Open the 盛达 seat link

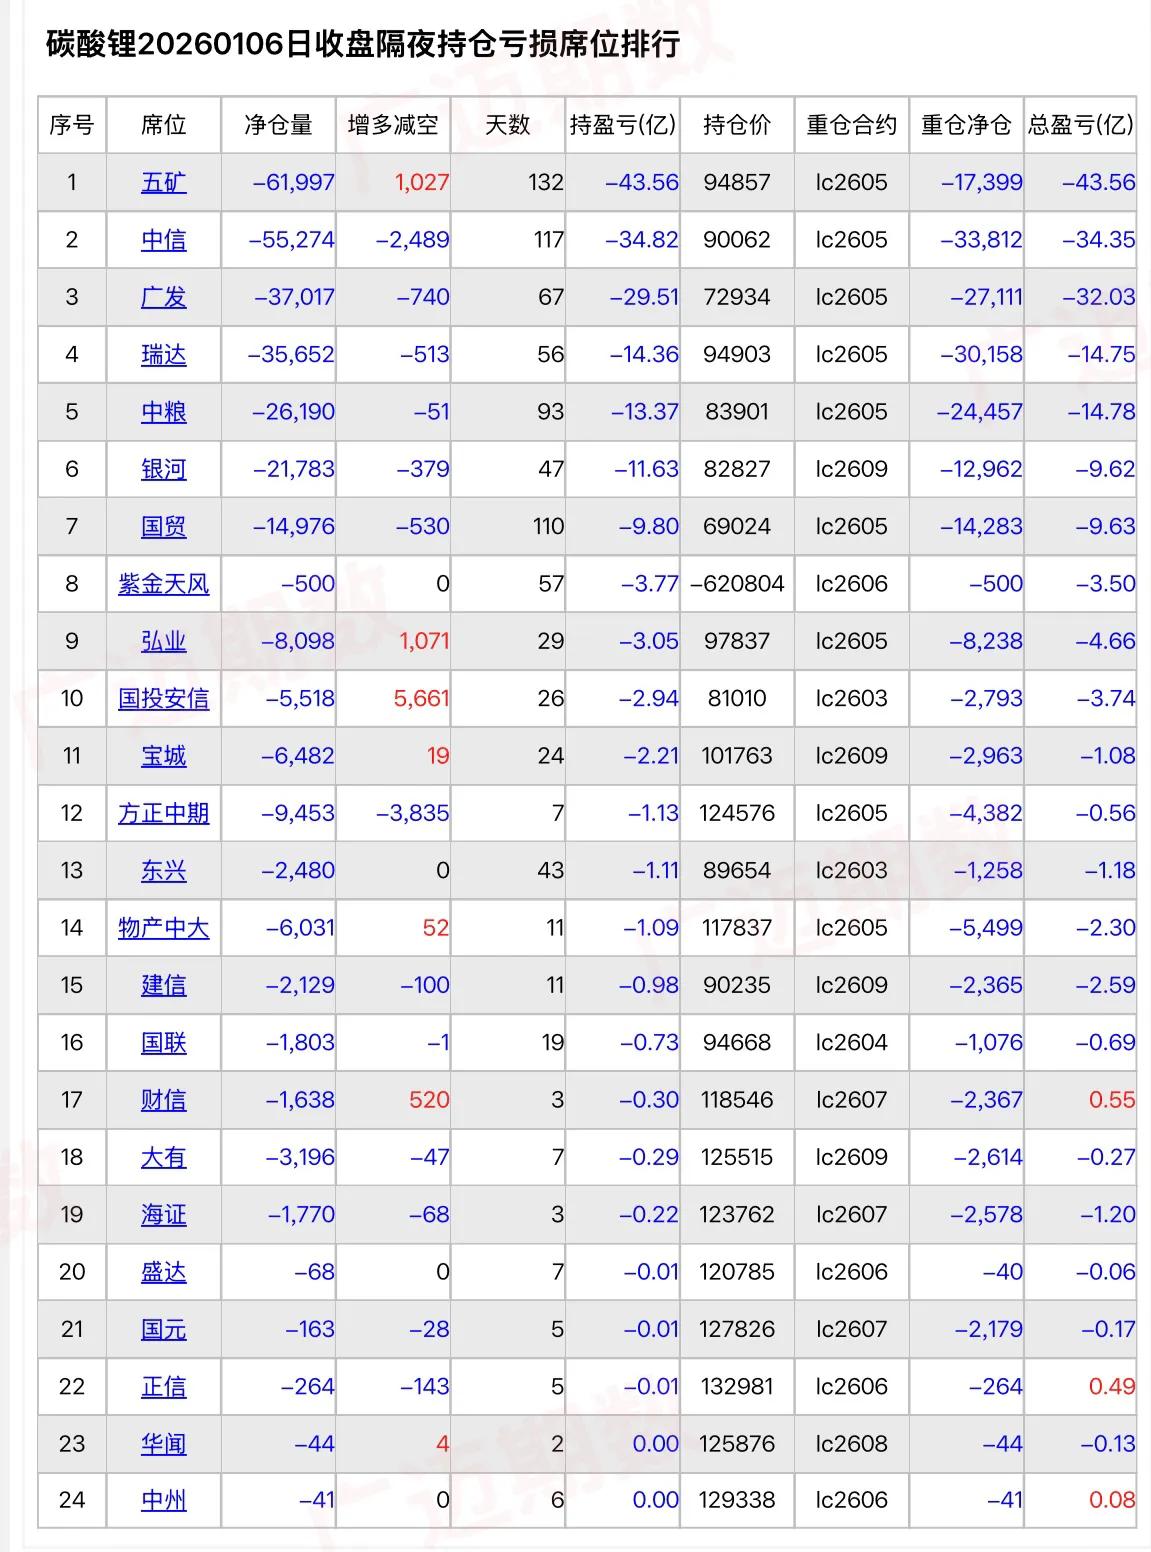[x=163, y=1272]
